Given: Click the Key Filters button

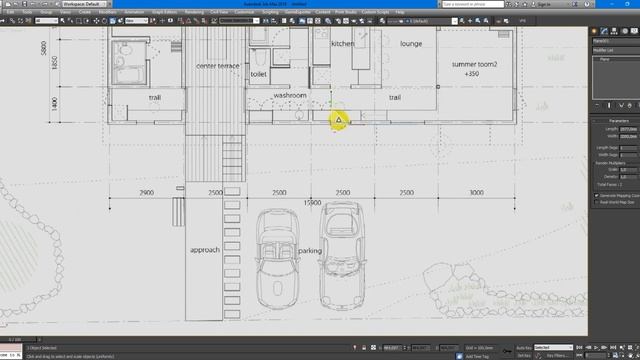Looking at the screenshot, I should point(556,356).
